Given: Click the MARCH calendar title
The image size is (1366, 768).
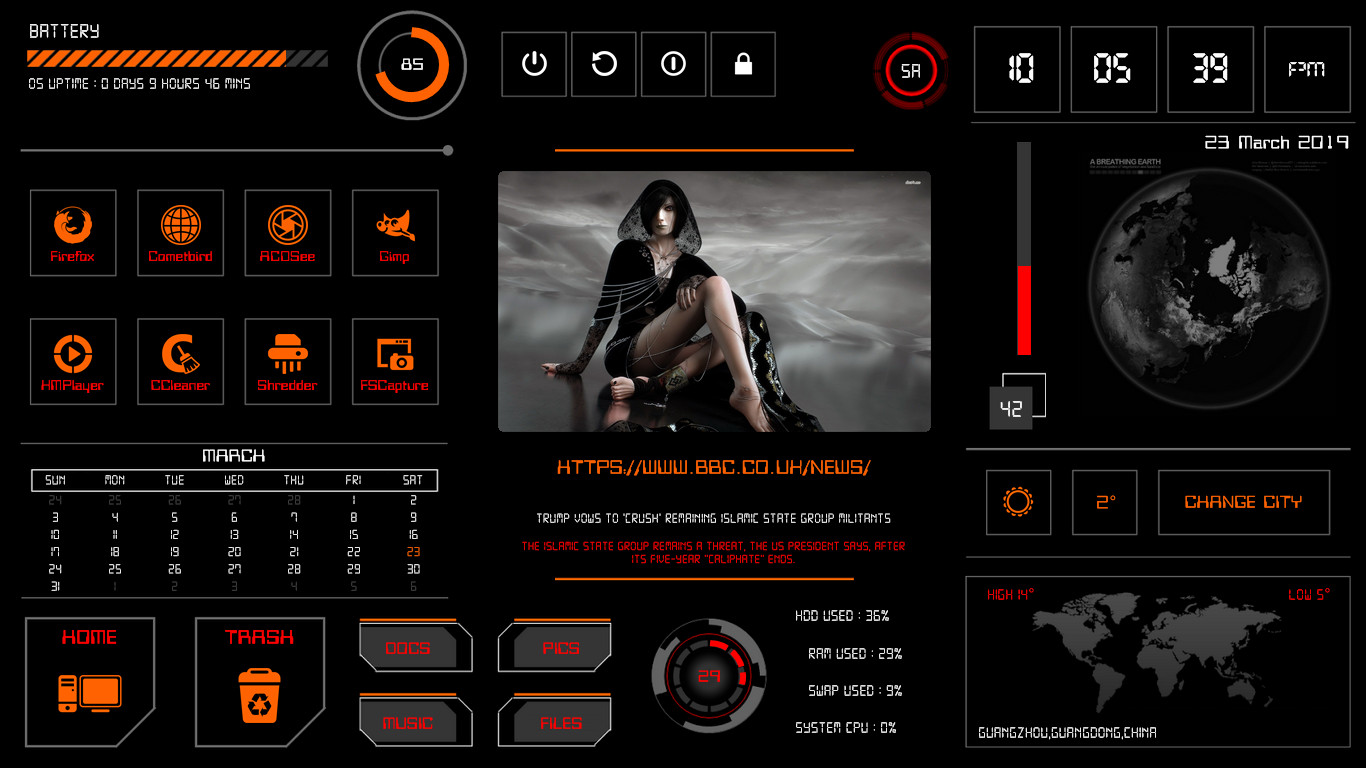Looking at the screenshot, I should (x=234, y=456).
